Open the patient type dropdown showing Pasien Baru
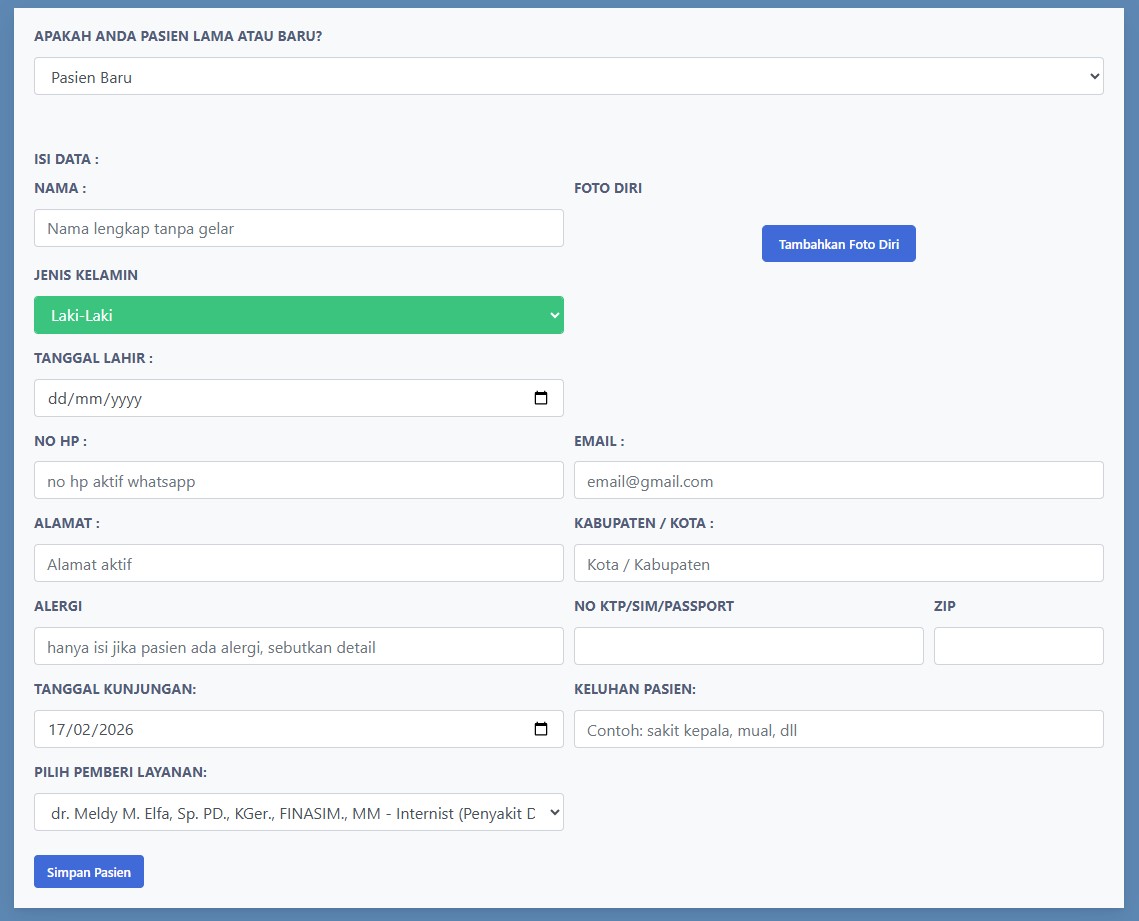The image size is (1139, 921). click(x=568, y=77)
